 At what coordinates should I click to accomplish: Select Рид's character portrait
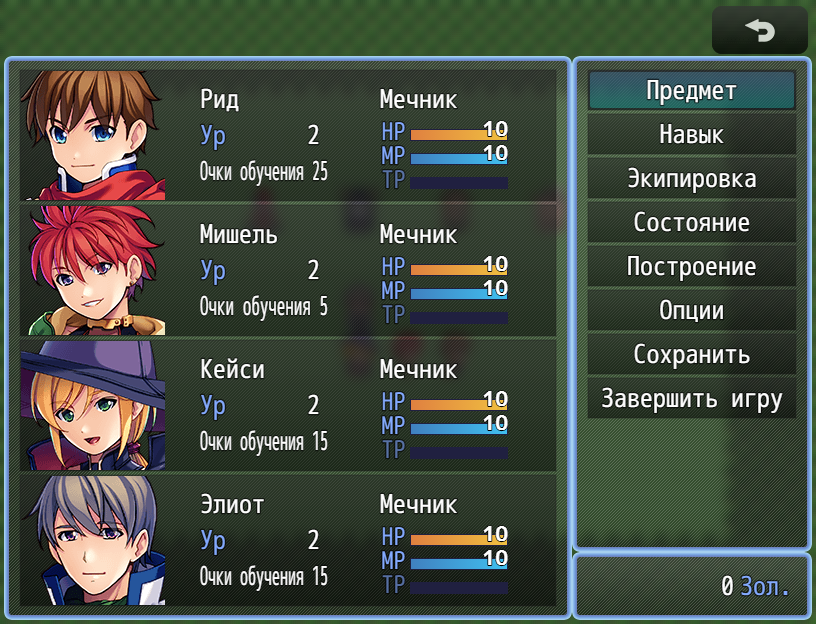[x=93, y=135]
